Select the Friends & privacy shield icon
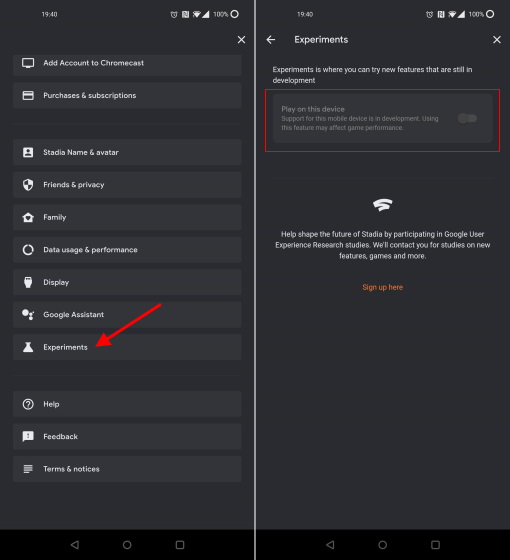This screenshot has width=510, height=560. click(x=28, y=185)
